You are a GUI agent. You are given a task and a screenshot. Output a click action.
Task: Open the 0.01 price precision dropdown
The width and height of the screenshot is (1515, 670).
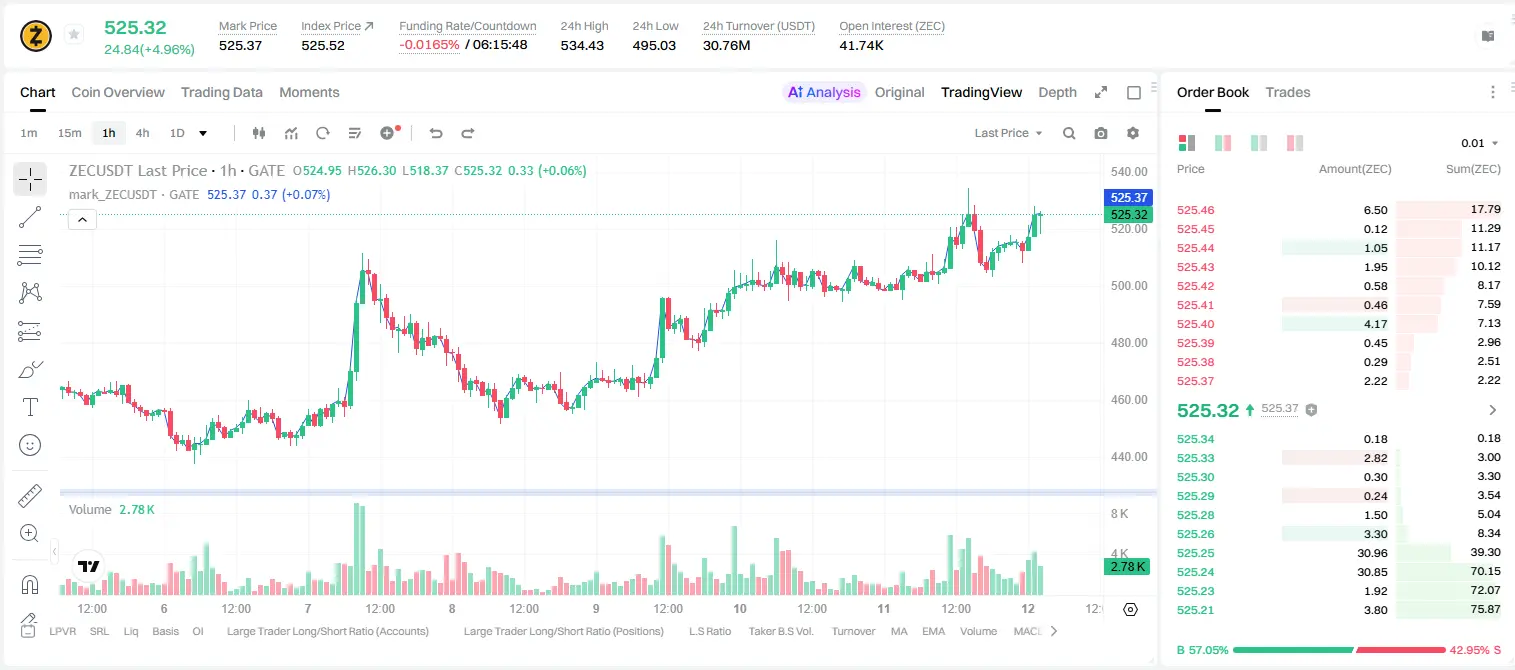(x=1480, y=143)
